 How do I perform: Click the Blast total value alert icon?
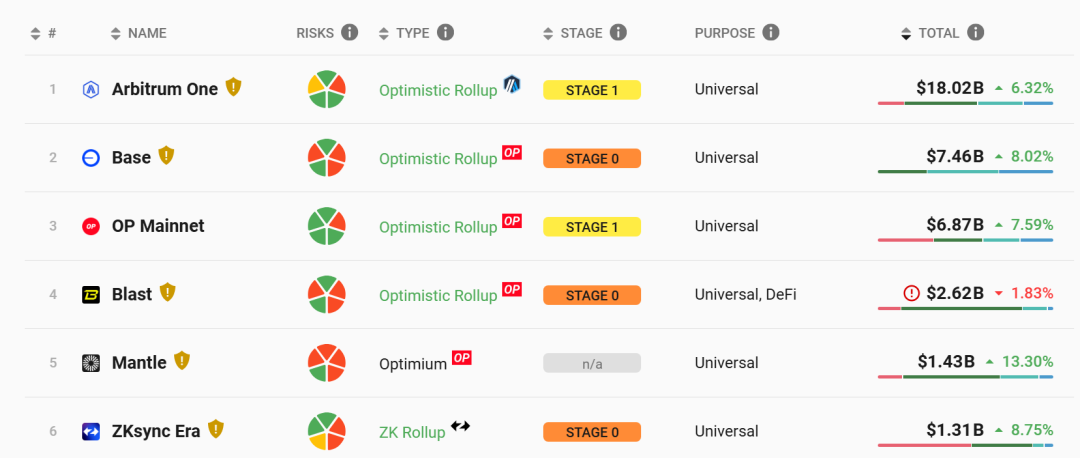[911, 294]
